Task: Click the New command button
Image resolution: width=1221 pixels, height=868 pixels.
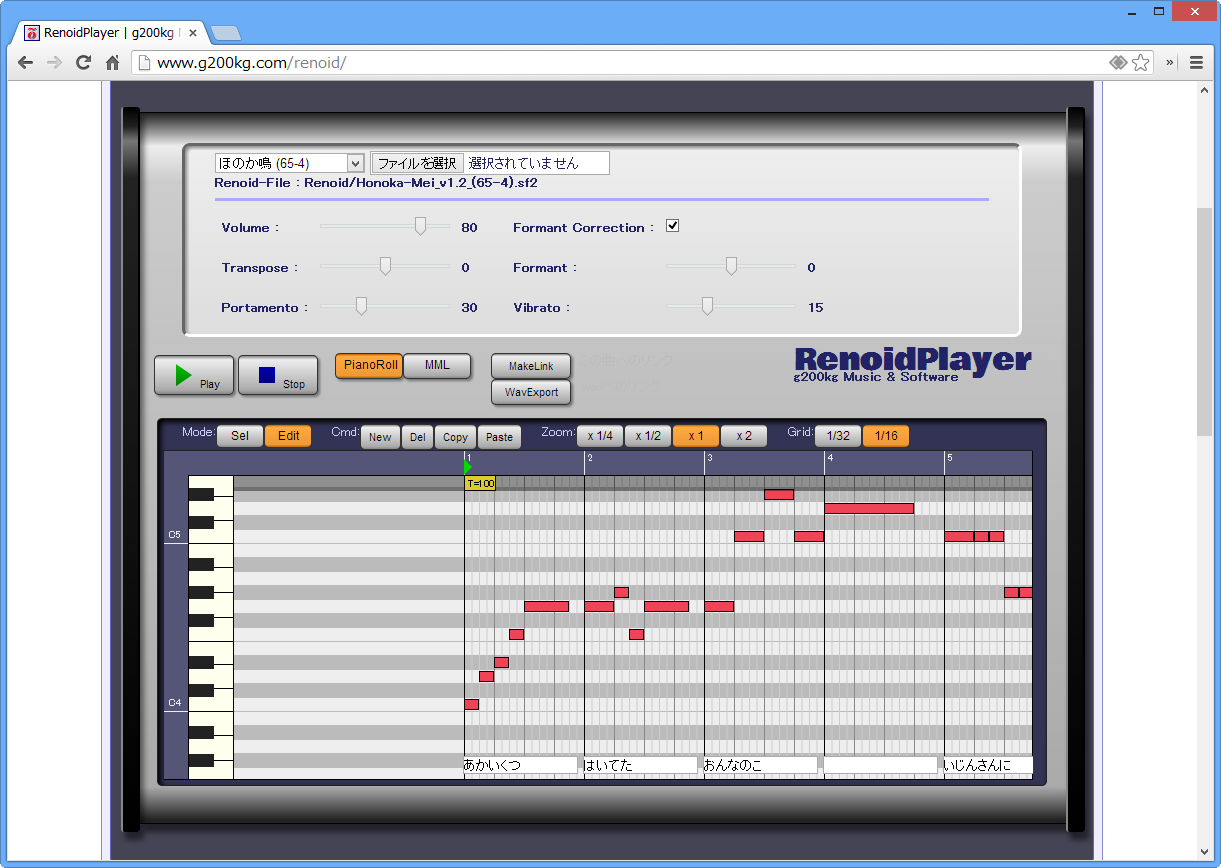Action: (x=380, y=436)
